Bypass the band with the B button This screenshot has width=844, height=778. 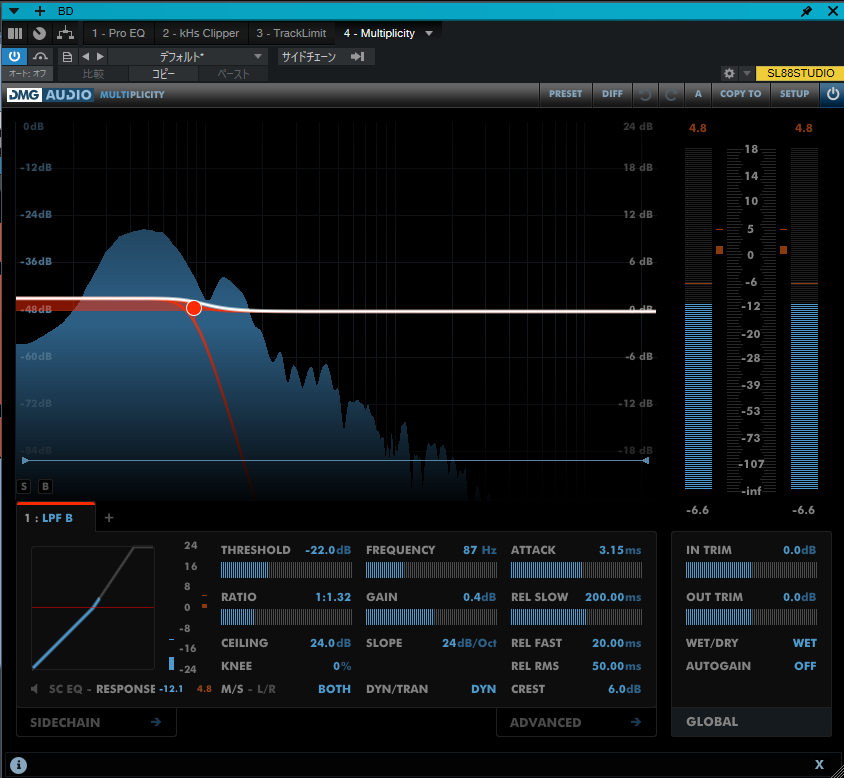[45, 487]
